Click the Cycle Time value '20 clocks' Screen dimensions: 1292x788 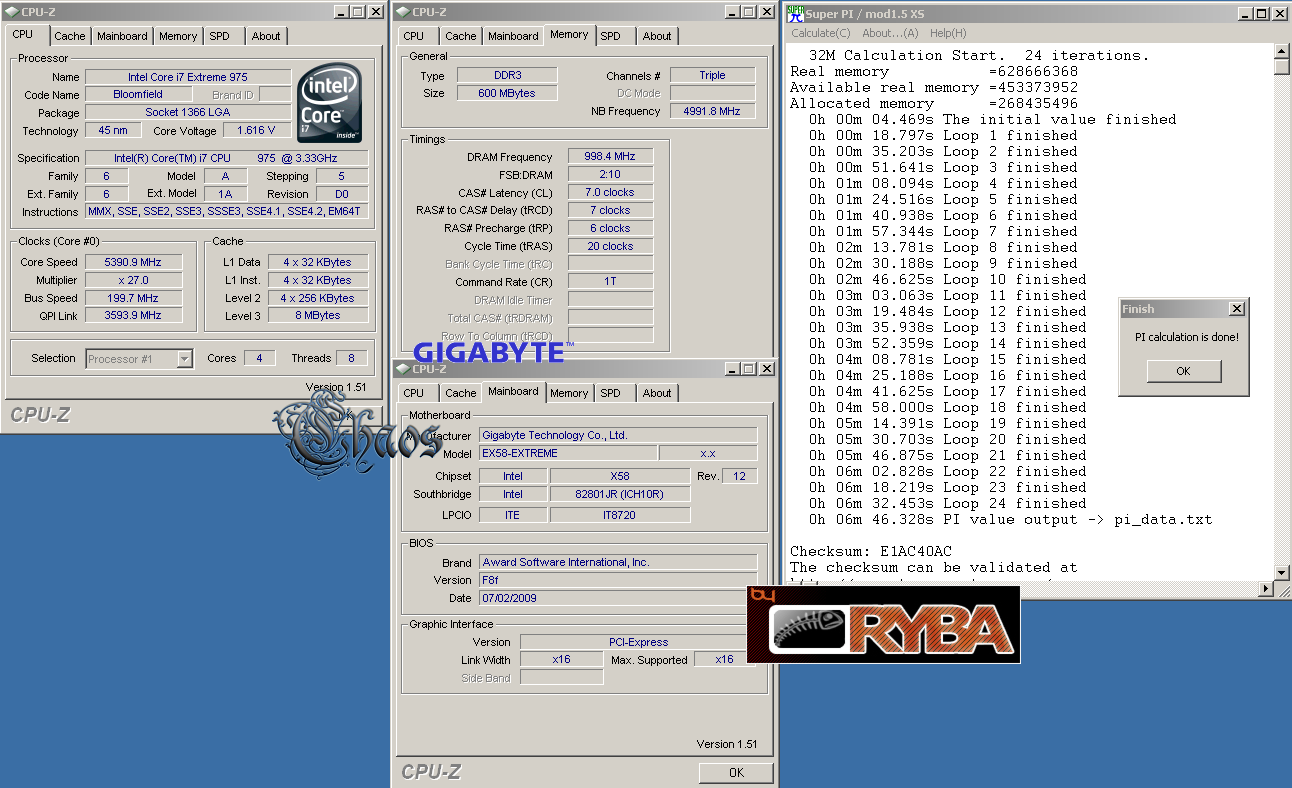coord(610,246)
